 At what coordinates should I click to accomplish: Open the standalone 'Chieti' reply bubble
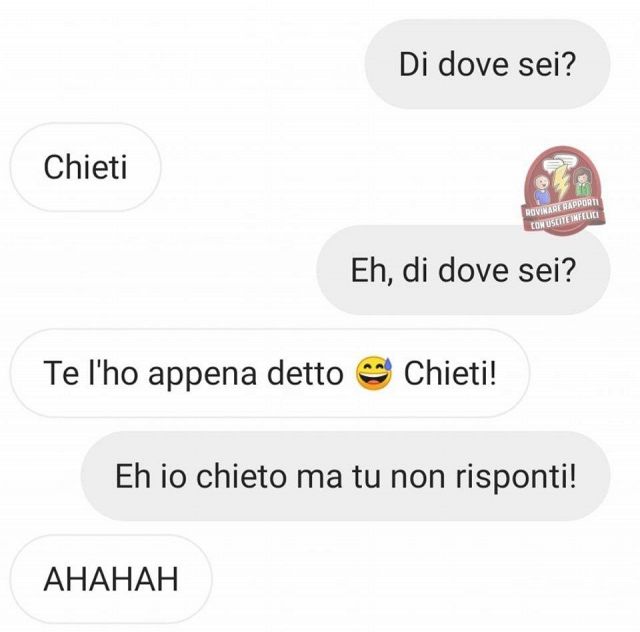pyautogui.click(x=85, y=167)
